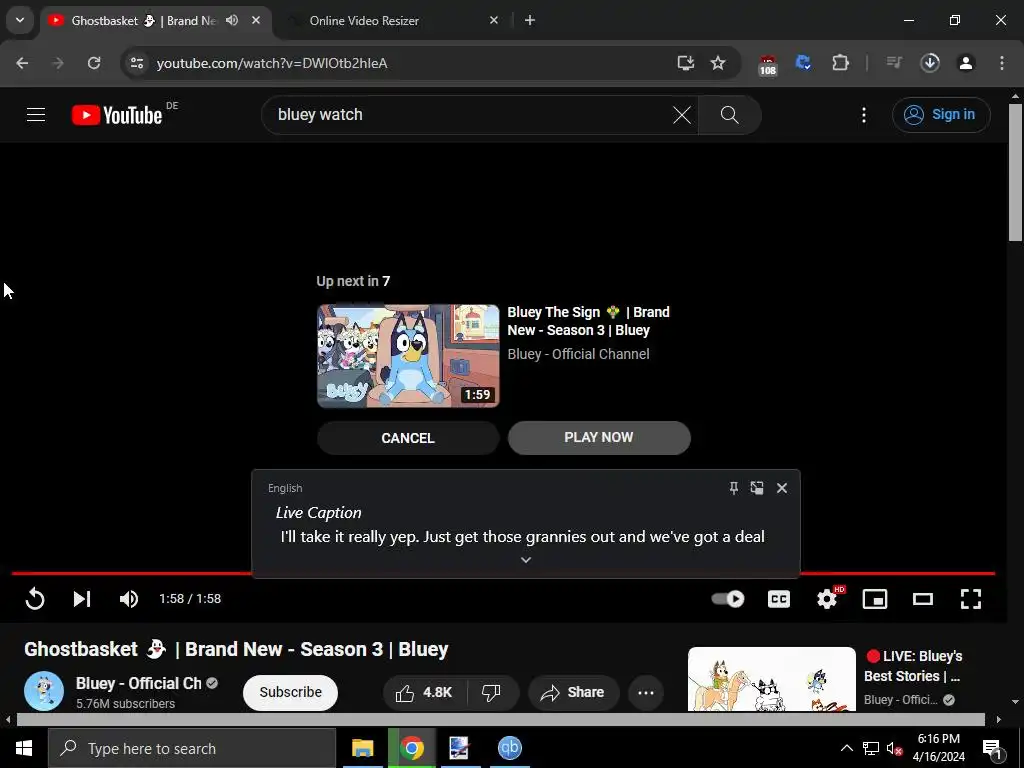Open YouTube settings three-dot menu

point(863,115)
